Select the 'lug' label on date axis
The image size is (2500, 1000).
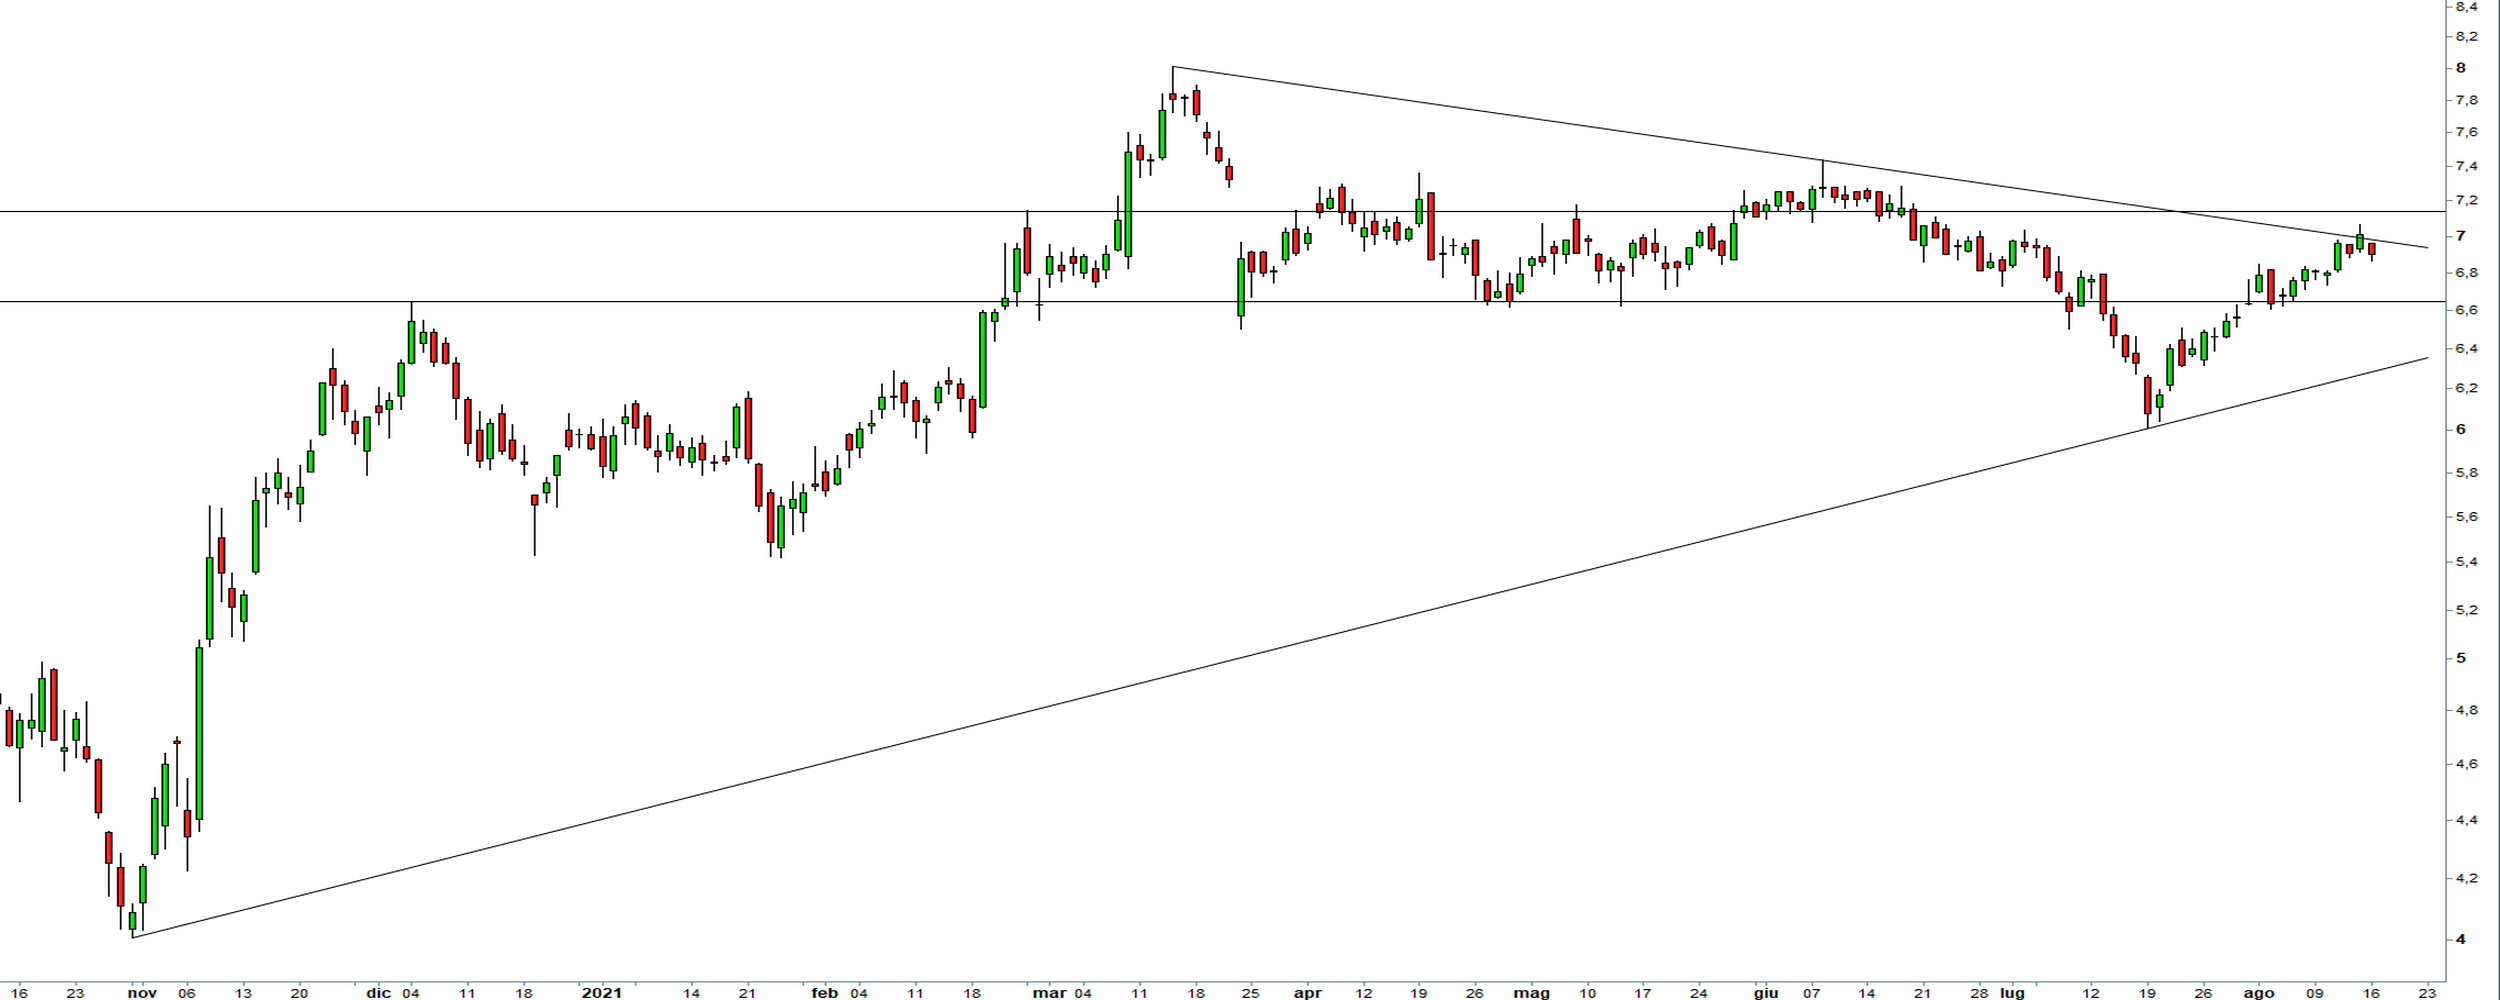[2012, 993]
